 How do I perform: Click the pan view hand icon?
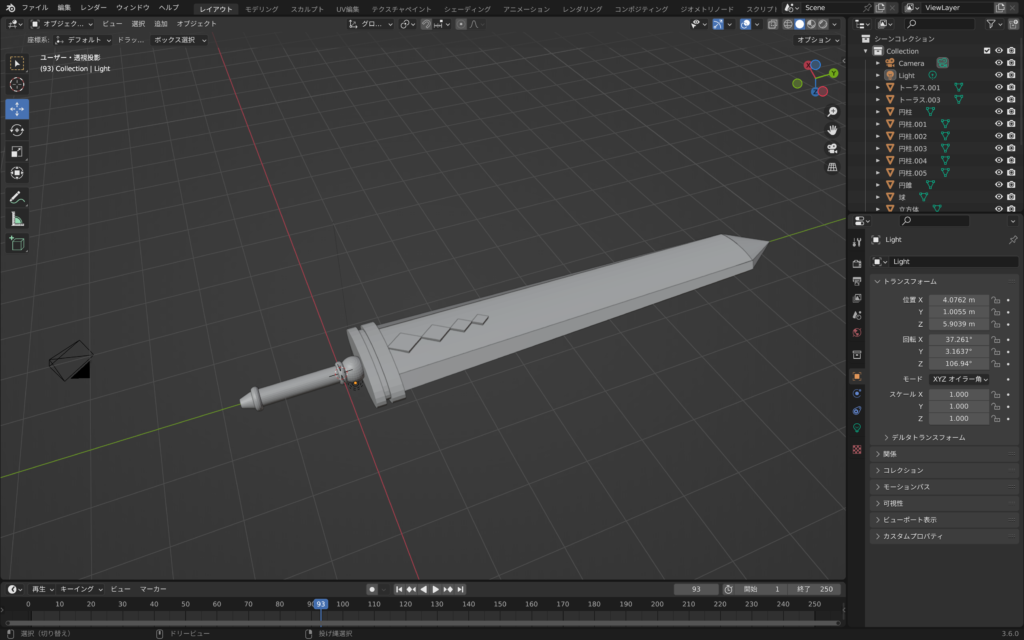[x=832, y=130]
